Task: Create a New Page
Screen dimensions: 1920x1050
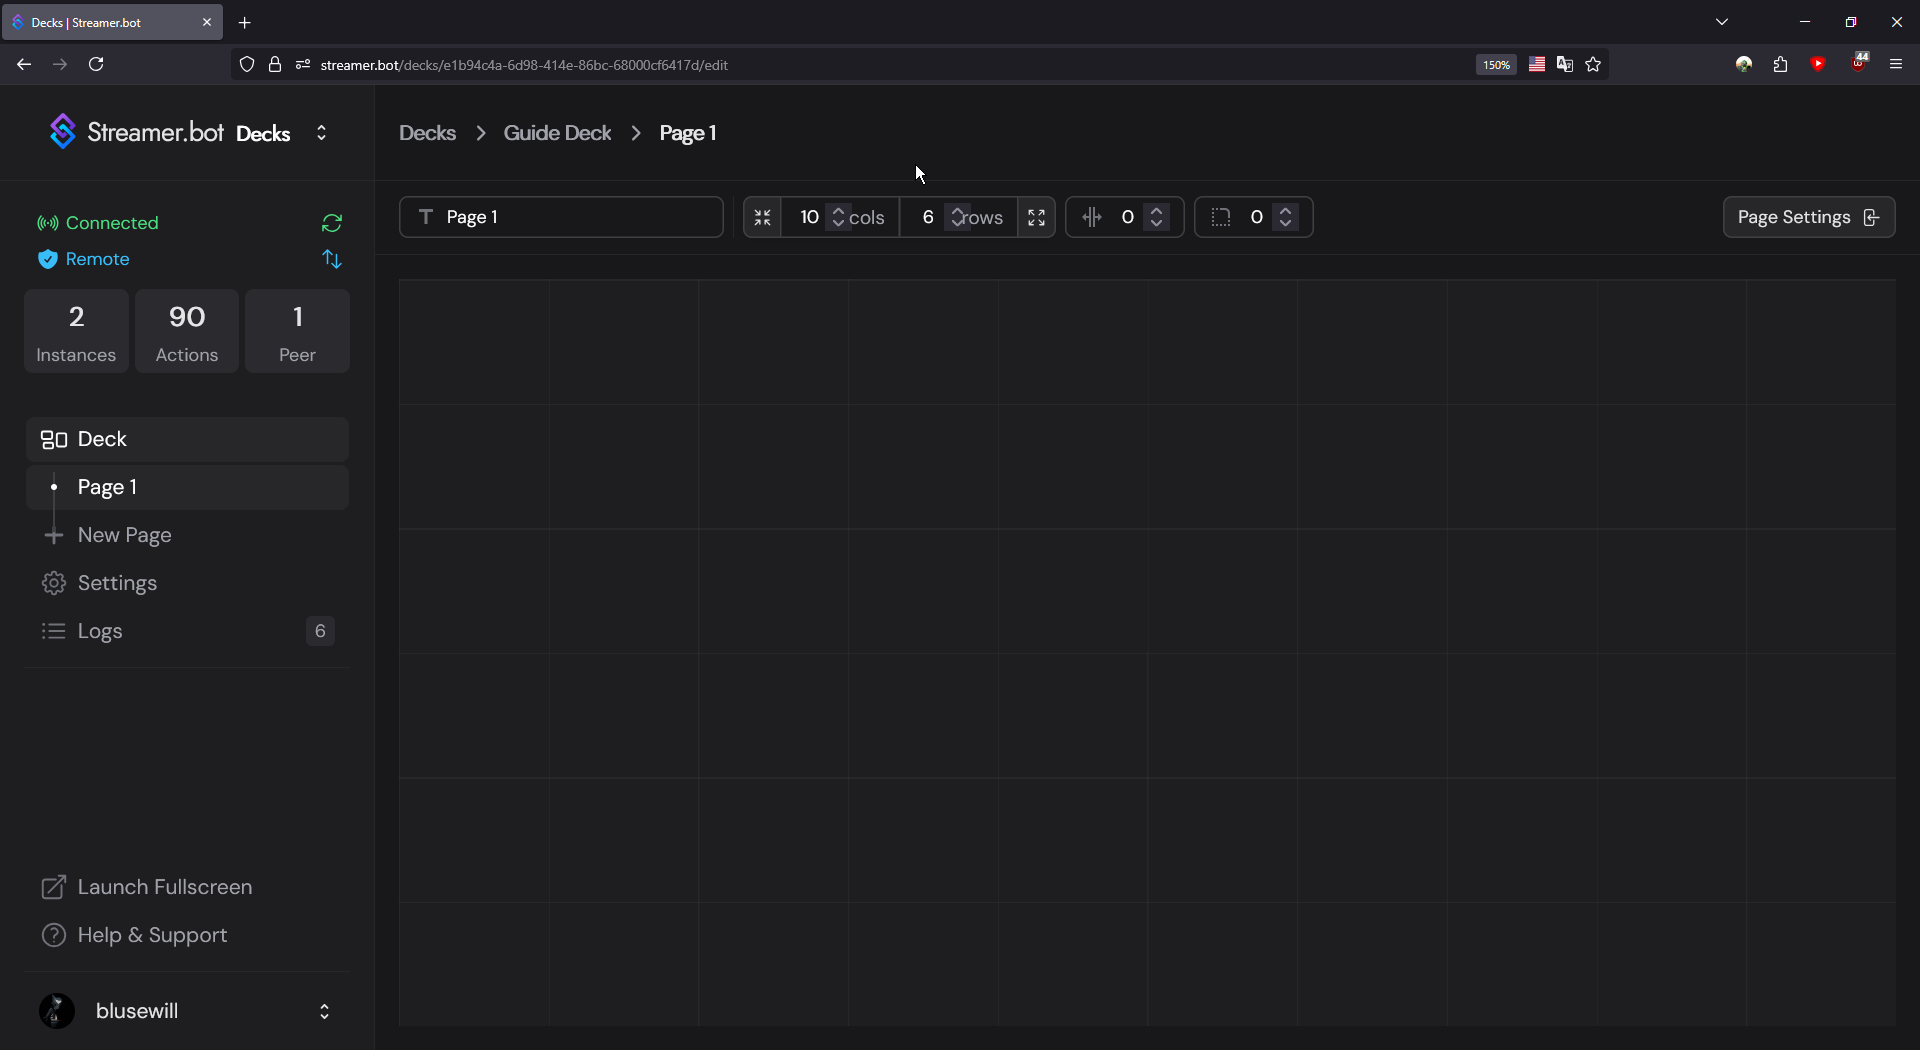Action: [x=123, y=535]
